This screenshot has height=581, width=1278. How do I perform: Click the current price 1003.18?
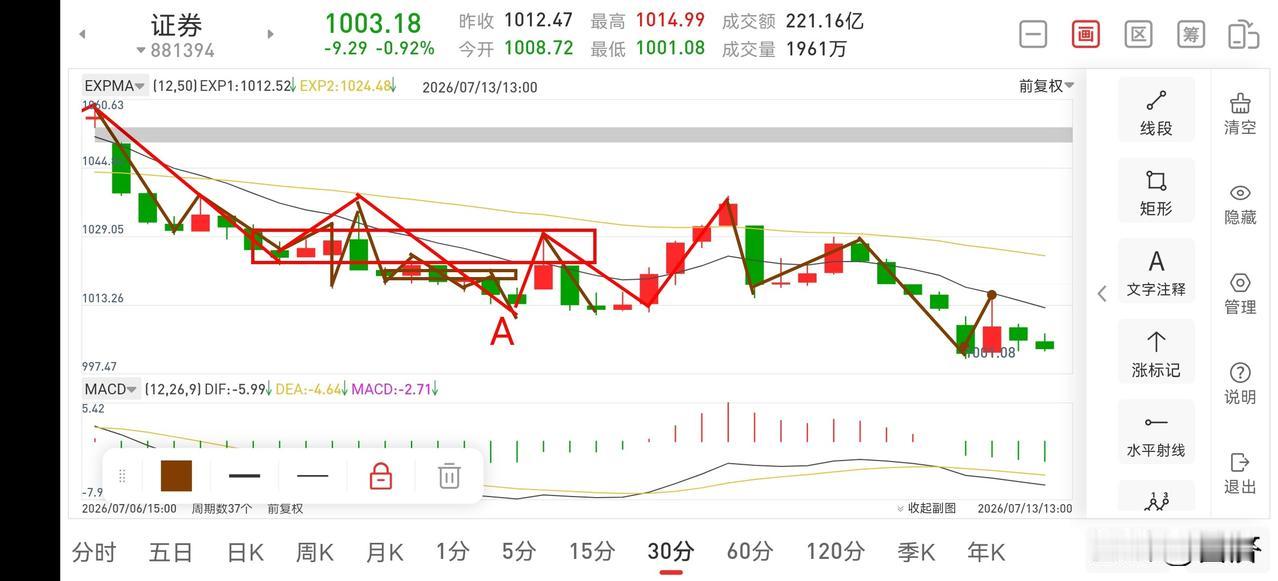[373, 22]
